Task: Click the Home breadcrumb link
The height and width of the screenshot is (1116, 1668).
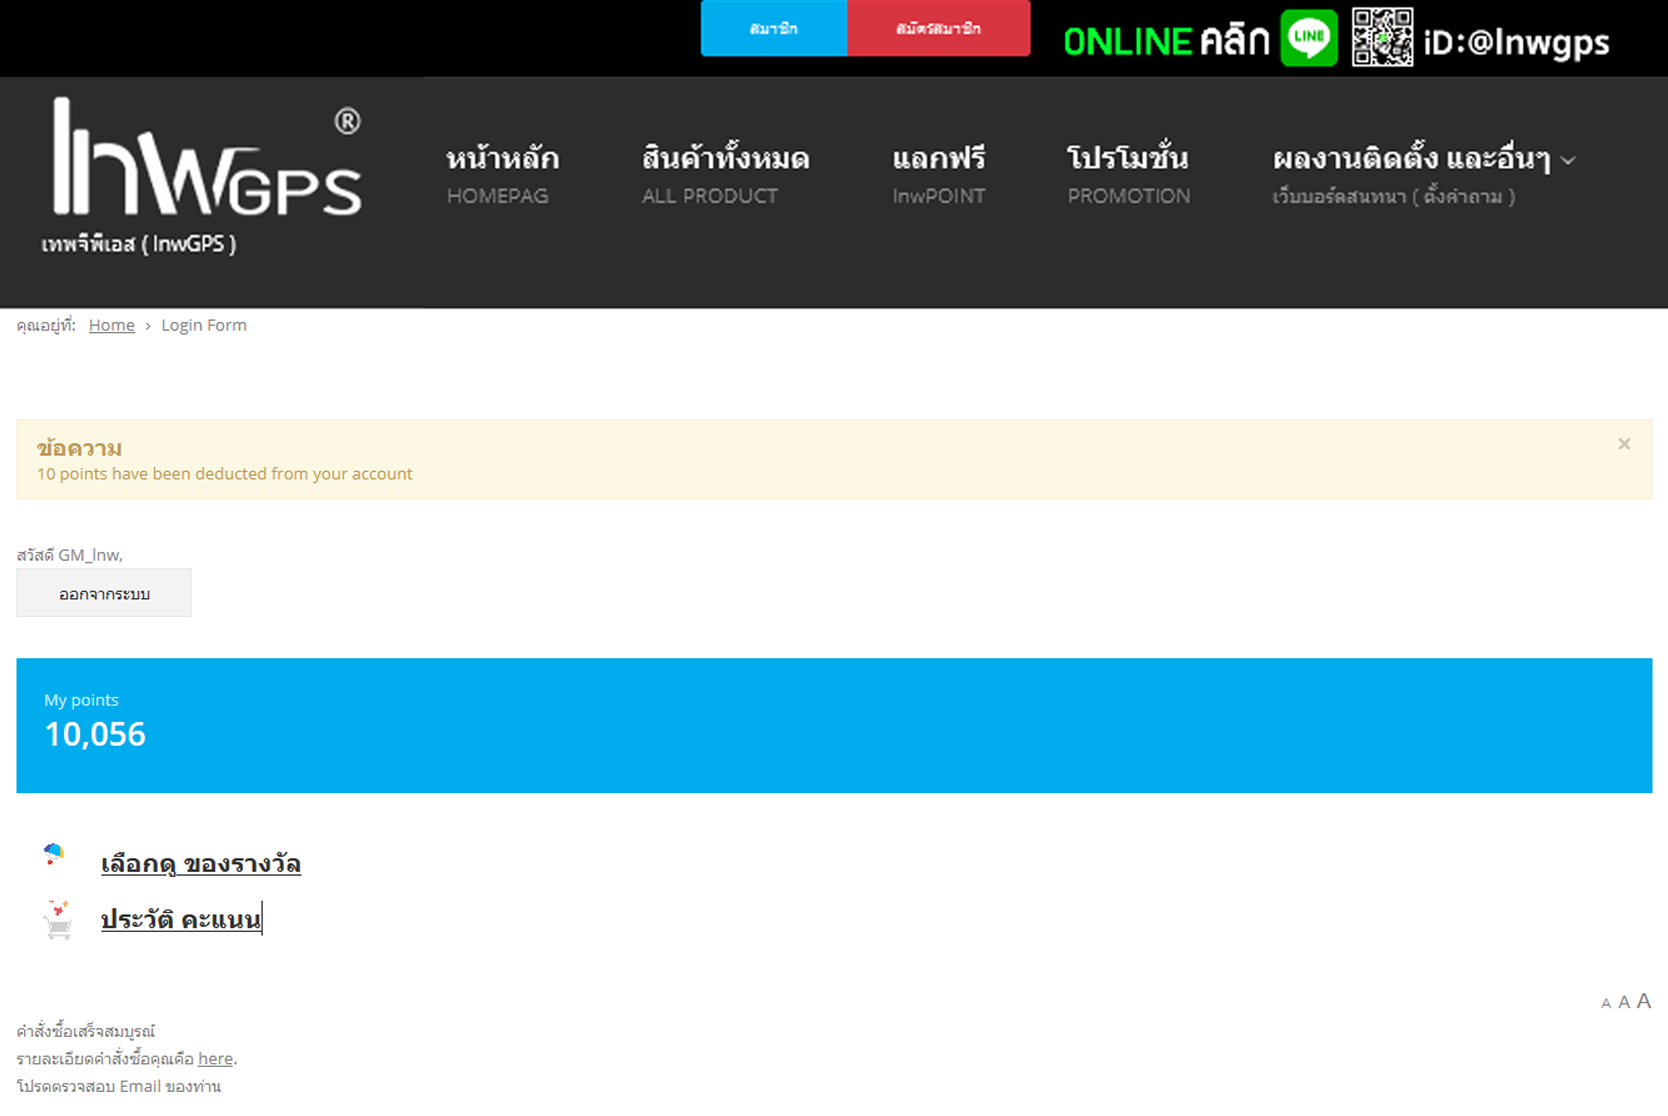Action: (111, 325)
